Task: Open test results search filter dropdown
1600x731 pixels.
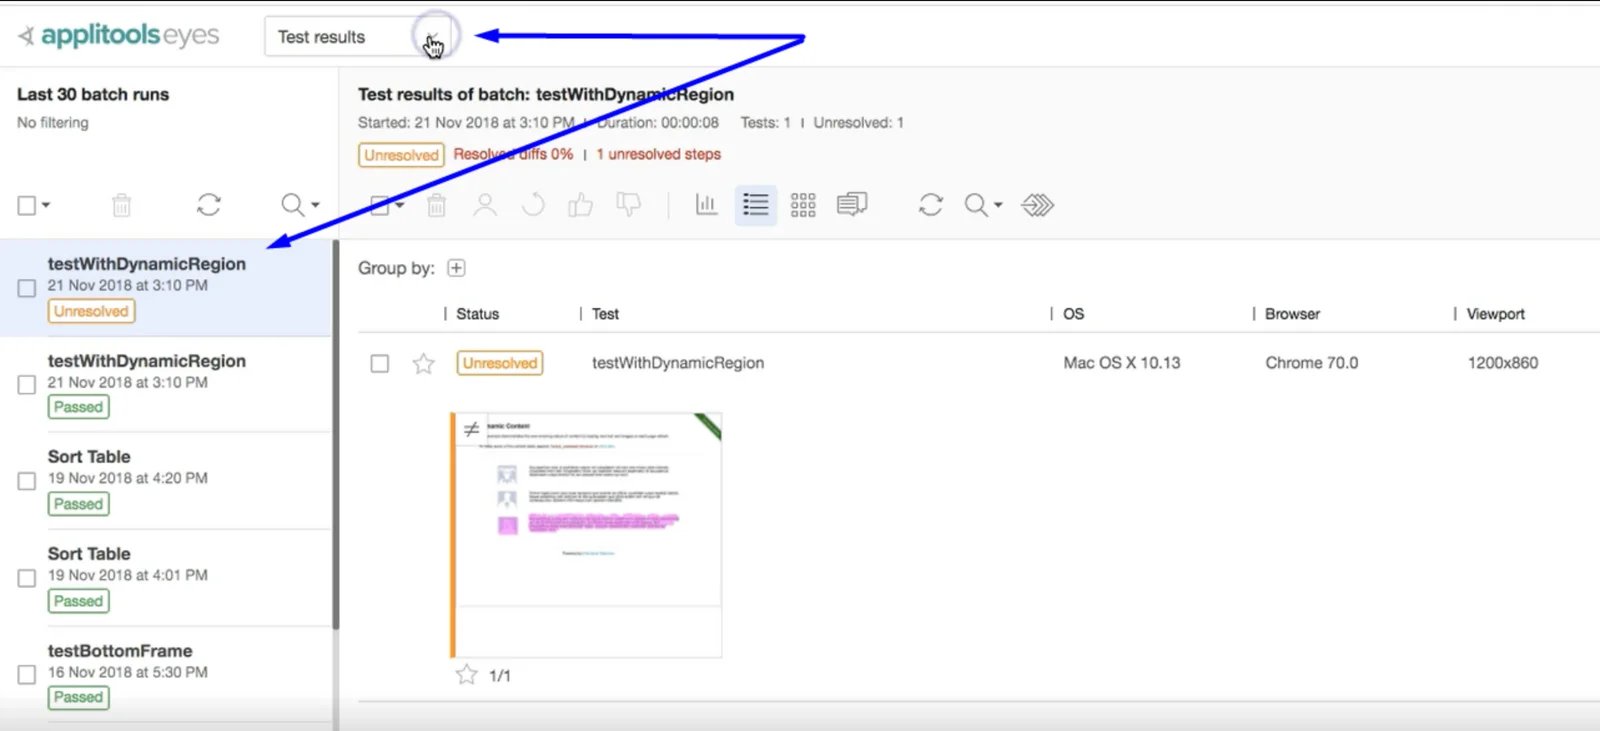Action: 983,205
